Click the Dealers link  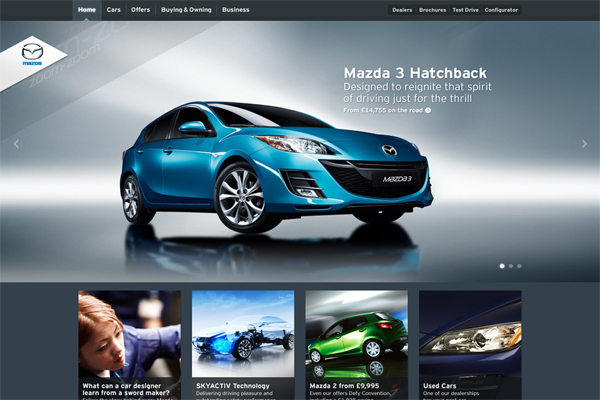402,10
